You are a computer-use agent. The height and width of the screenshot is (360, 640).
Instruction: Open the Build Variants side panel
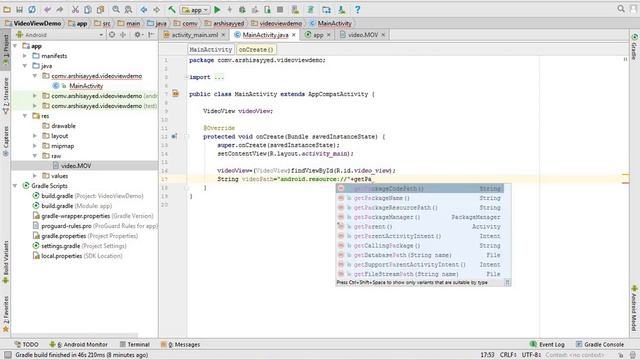click(x=6, y=262)
